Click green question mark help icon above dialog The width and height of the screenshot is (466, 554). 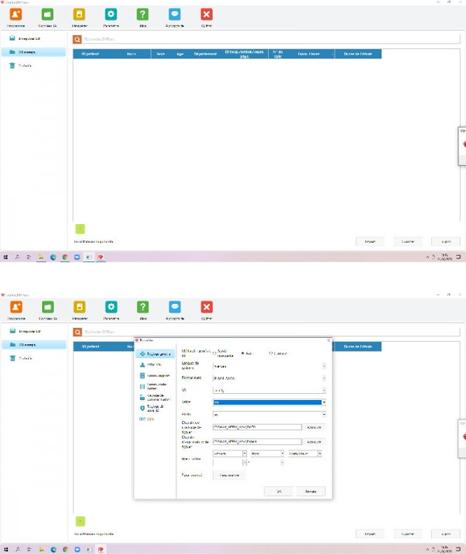point(143,307)
